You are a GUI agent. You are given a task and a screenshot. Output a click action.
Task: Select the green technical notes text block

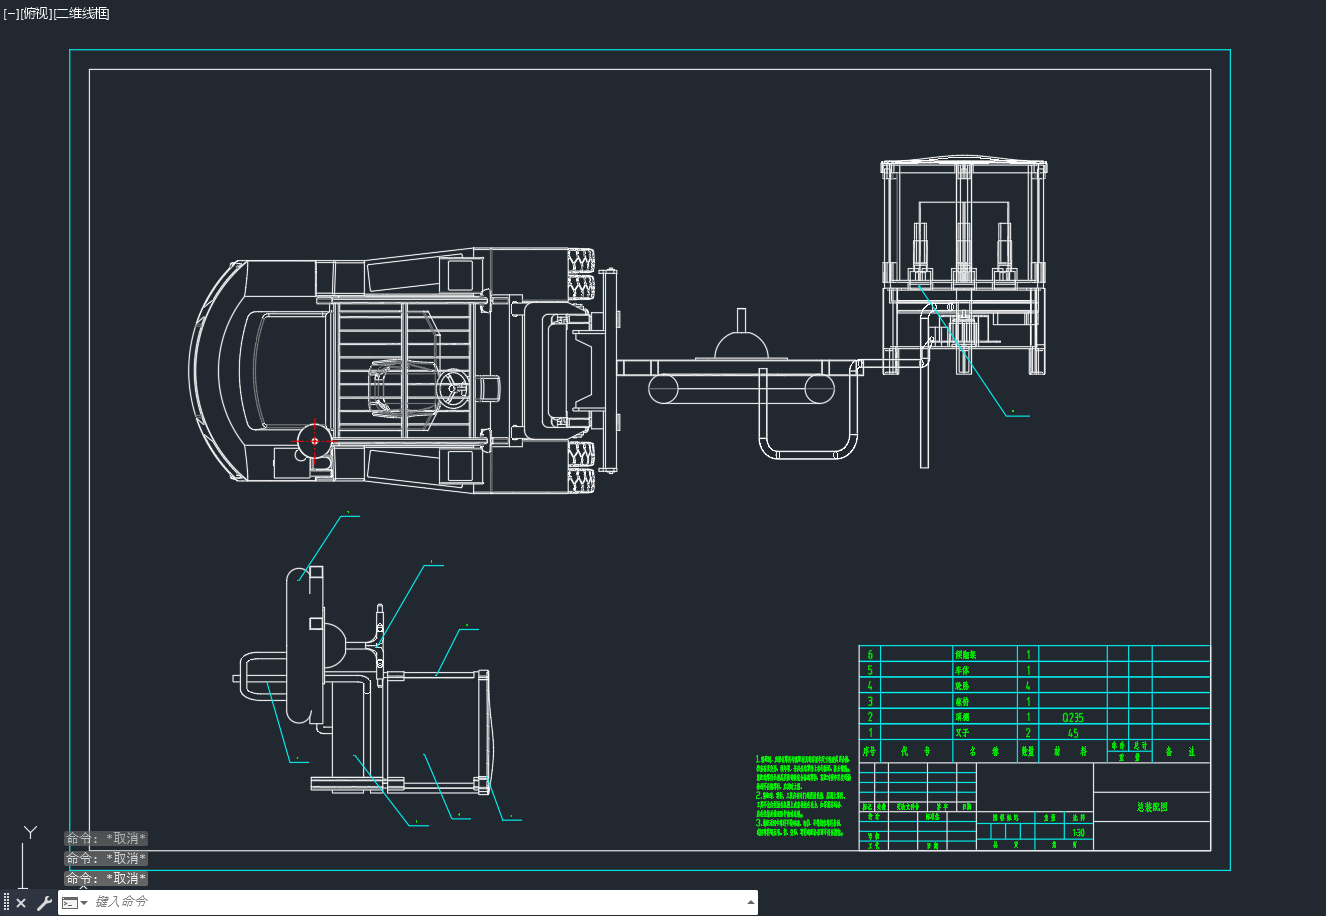pos(803,796)
